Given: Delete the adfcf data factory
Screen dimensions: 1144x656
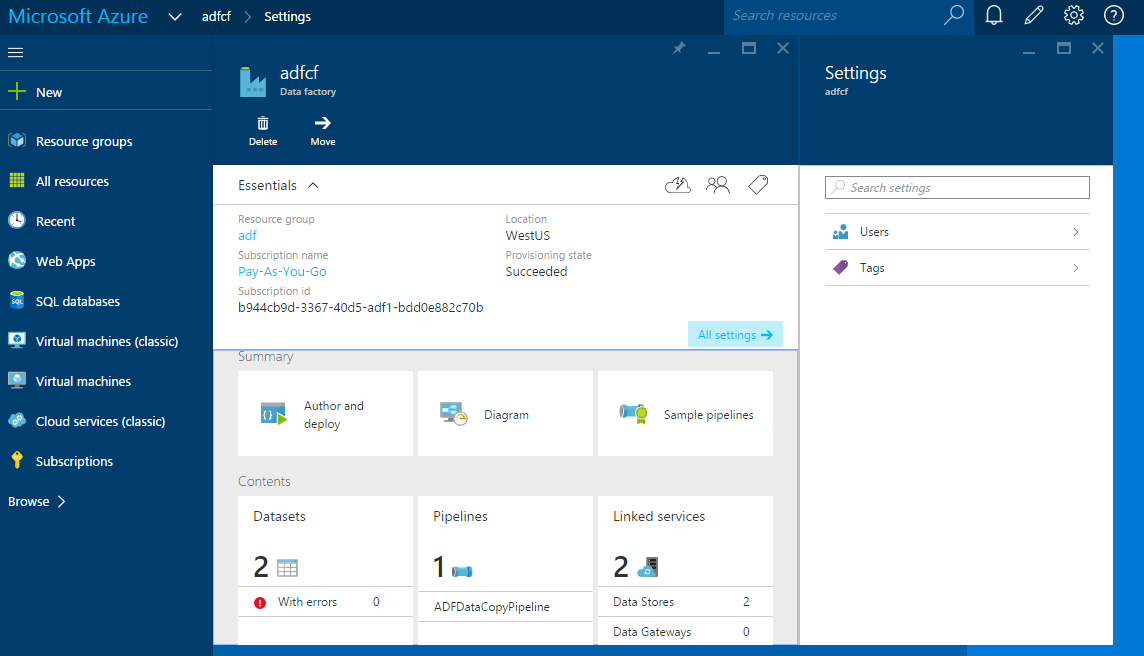Looking at the screenshot, I should [x=263, y=131].
